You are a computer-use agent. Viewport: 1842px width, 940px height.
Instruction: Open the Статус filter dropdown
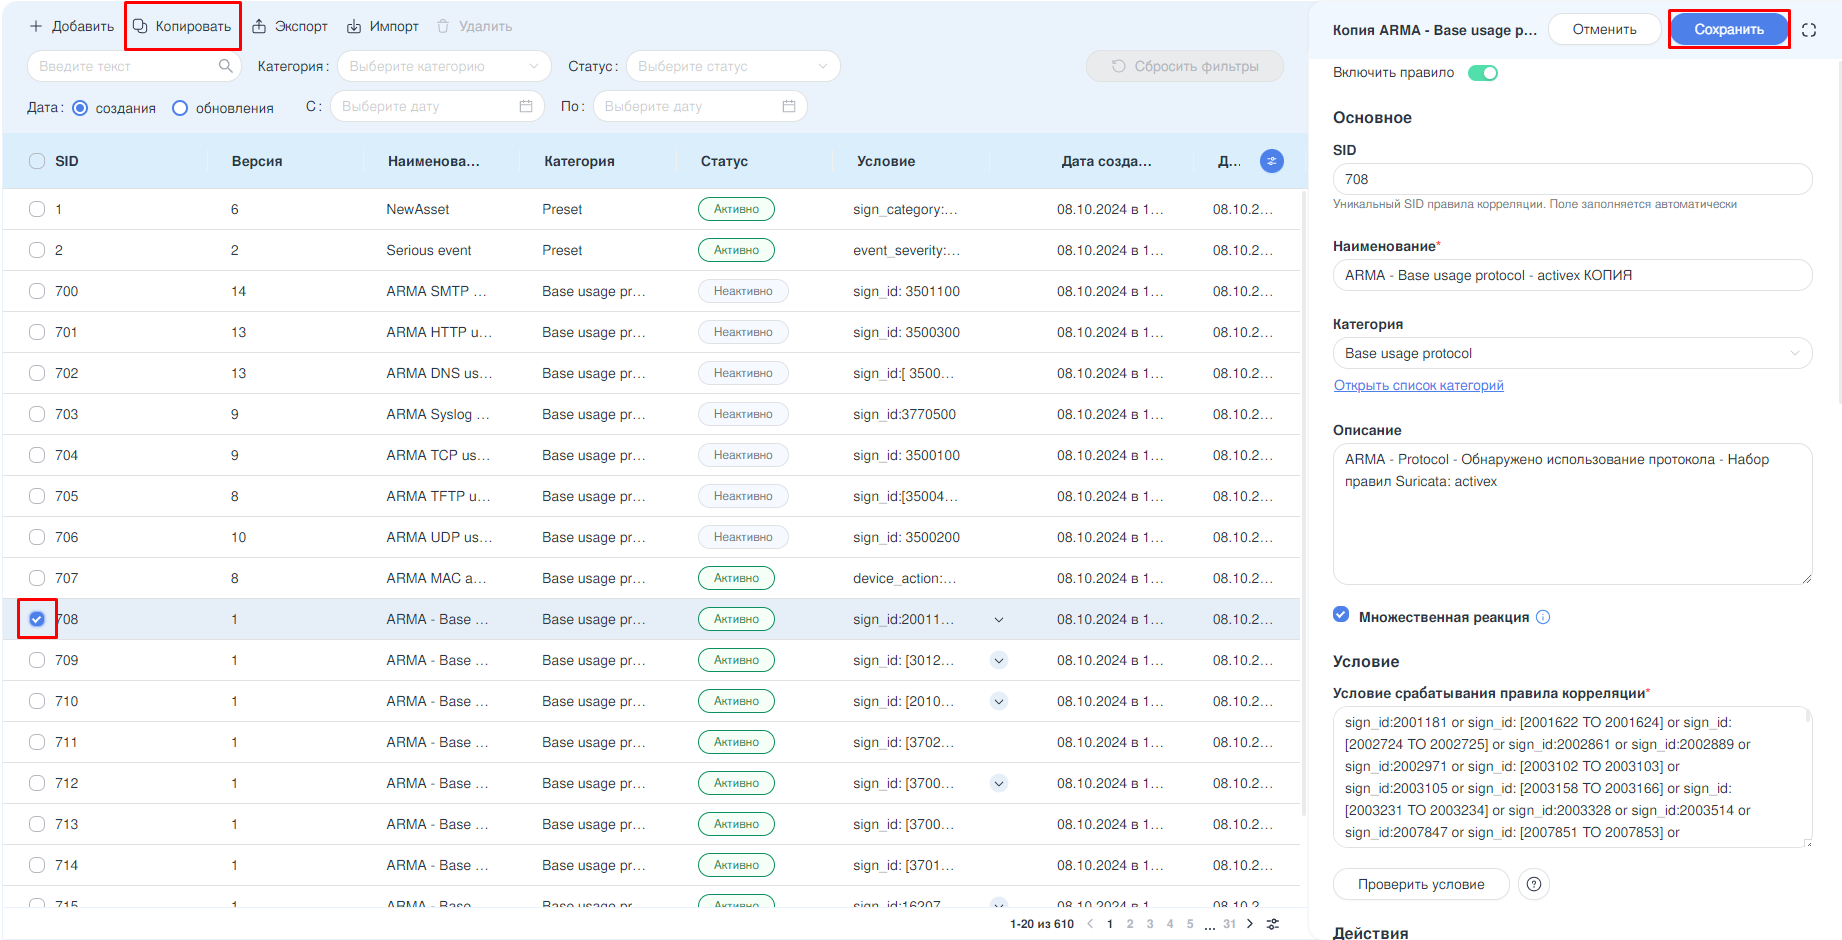(732, 66)
